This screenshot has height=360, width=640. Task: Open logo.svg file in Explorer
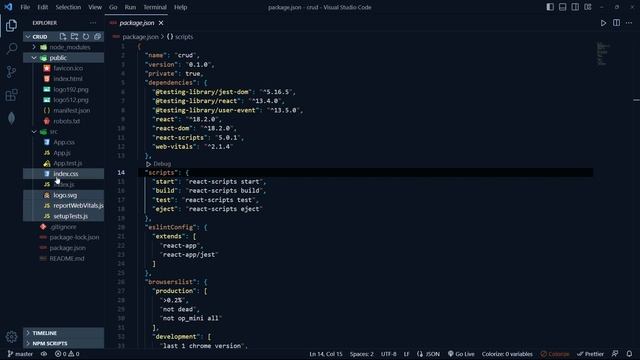point(65,195)
